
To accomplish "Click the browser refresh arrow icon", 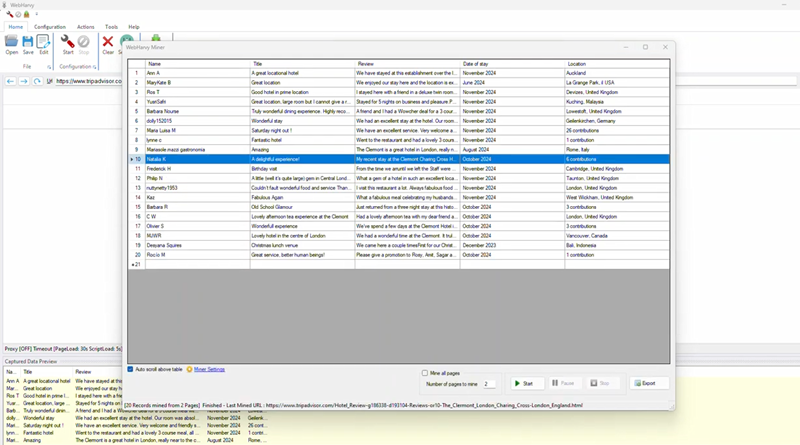I will pyautogui.click(x=37, y=81).
